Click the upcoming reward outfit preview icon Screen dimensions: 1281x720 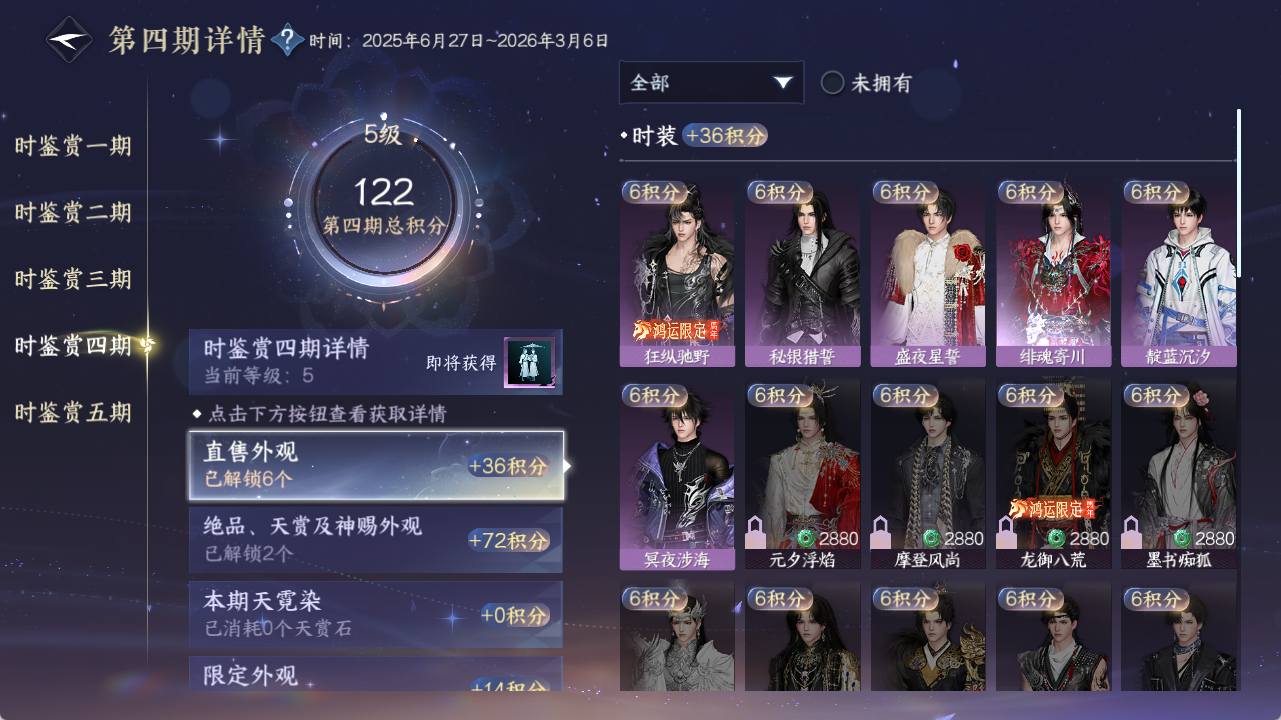point(529,362)
